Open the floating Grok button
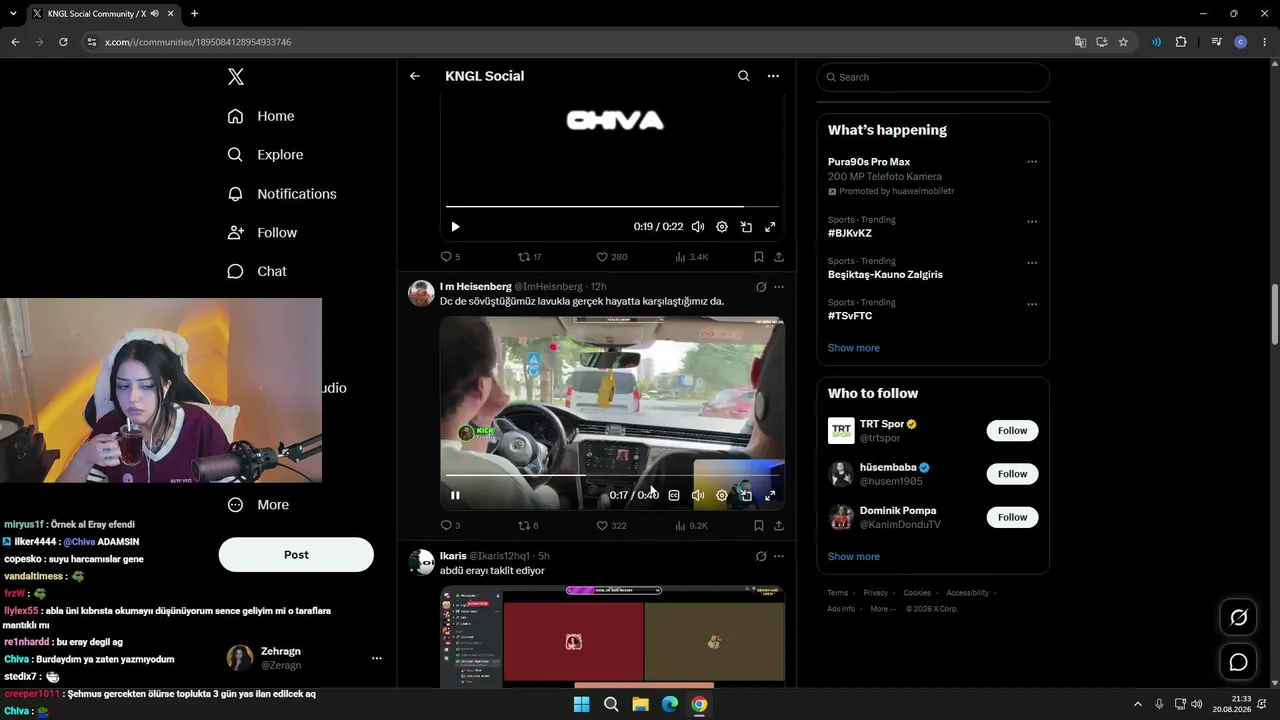Screen dimensions: 1280x720 click(1238, 618)
